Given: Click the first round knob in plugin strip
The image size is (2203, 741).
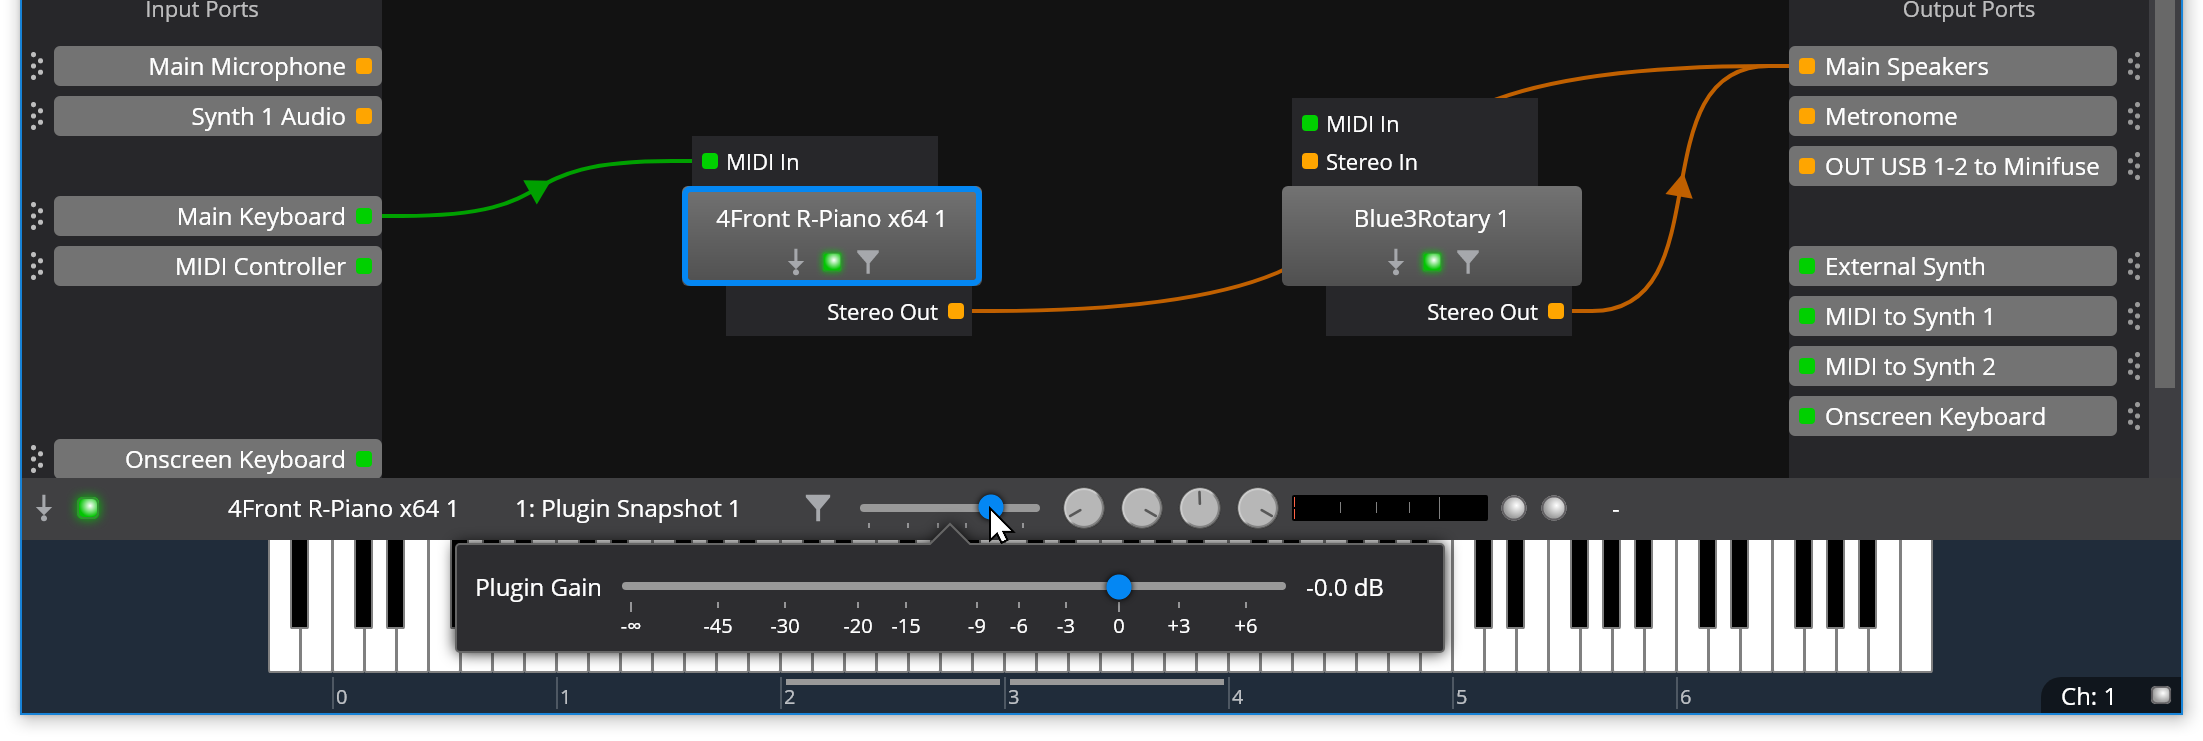Looking at the screenshot, I should (1083, 508).
